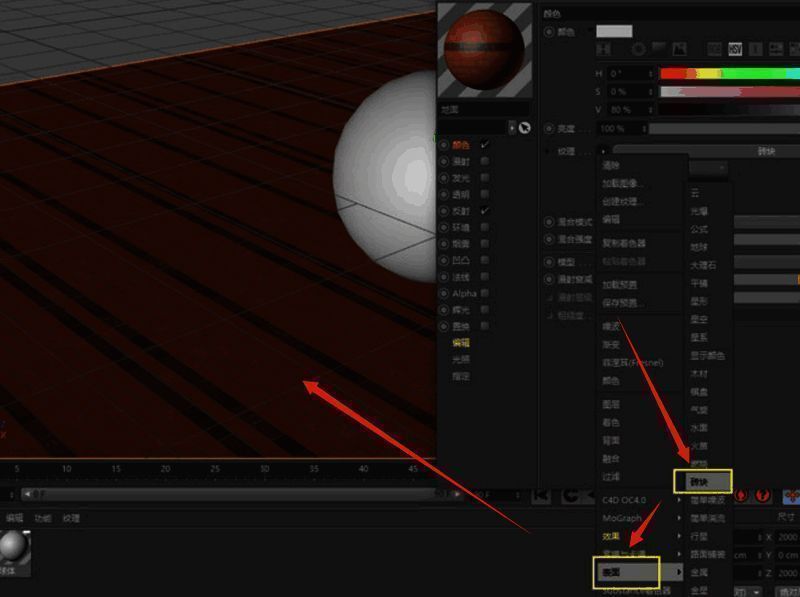Go to start of timeline button
This screenshot has width=800, height=597.
(541, 495)
